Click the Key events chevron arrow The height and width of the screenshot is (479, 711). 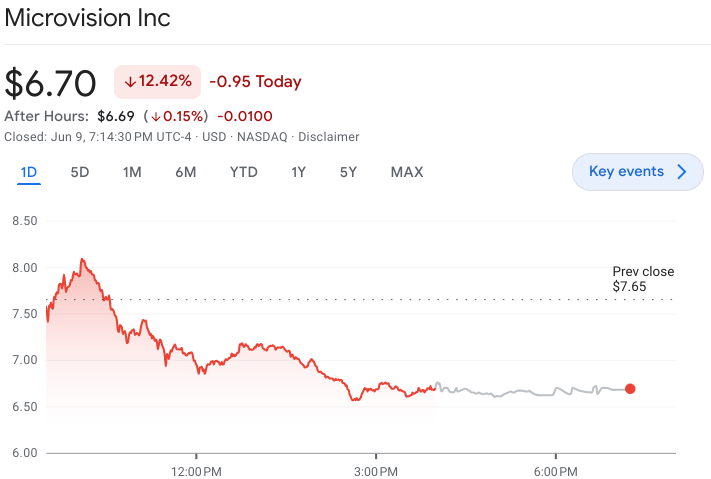click(x=682, y=172)
